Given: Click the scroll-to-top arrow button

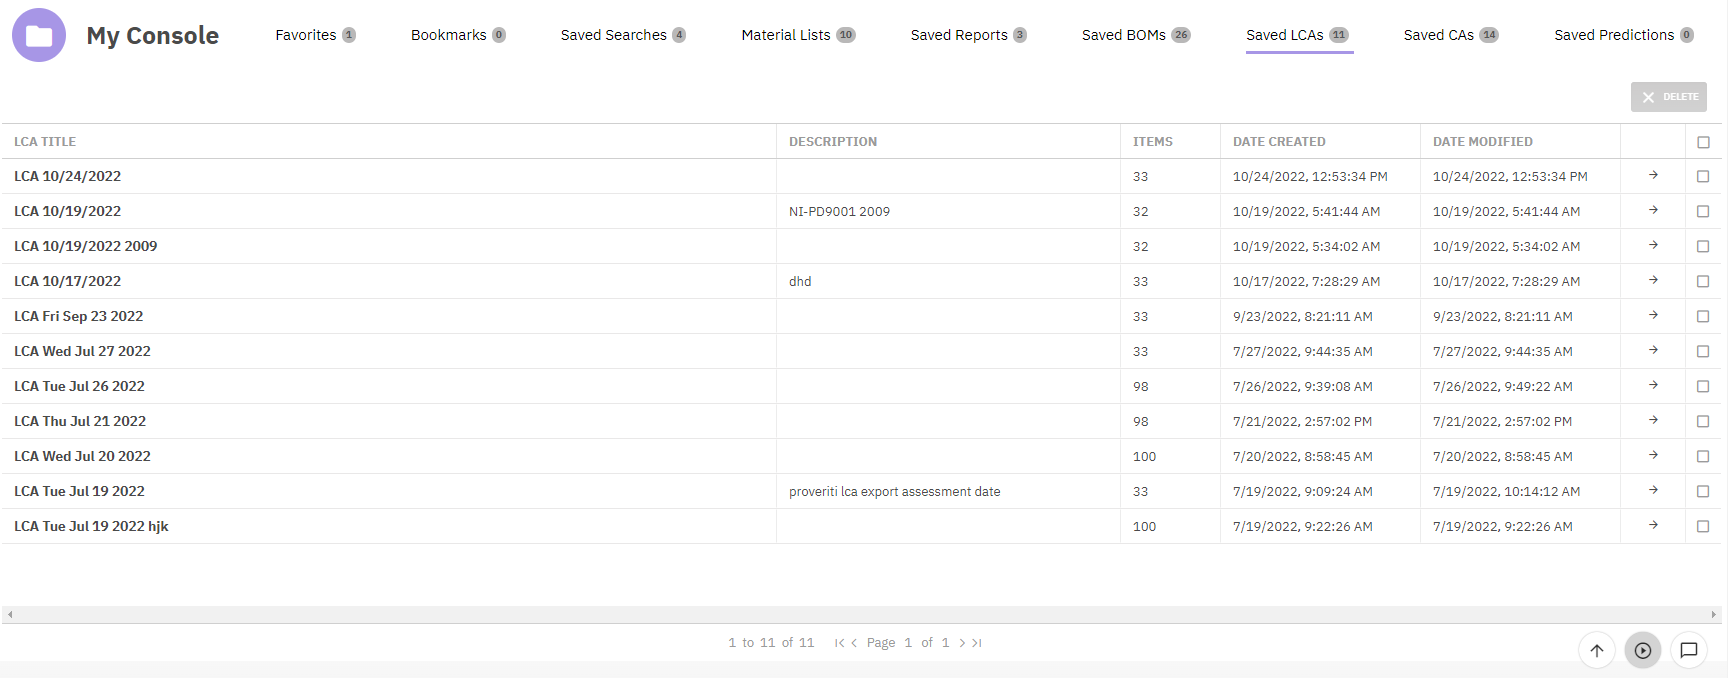Looking at the screenshot, I should pos(1597,650).
